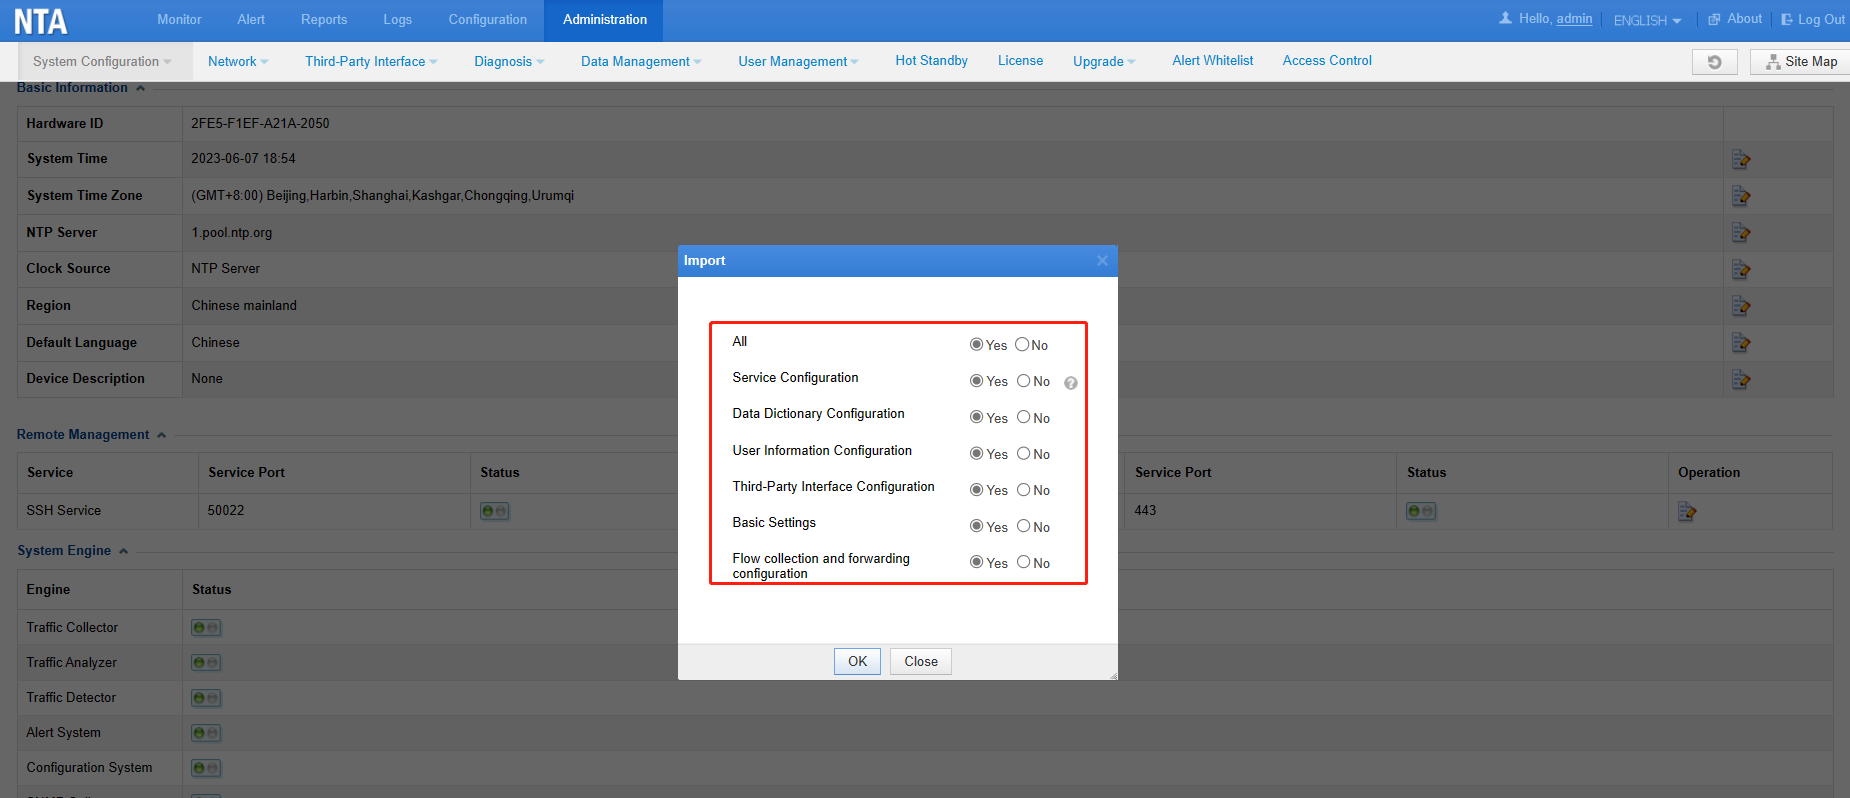Switch to the Monitor tab
1850x798 pixels.
pyautogui.click(x=179, y=20)
